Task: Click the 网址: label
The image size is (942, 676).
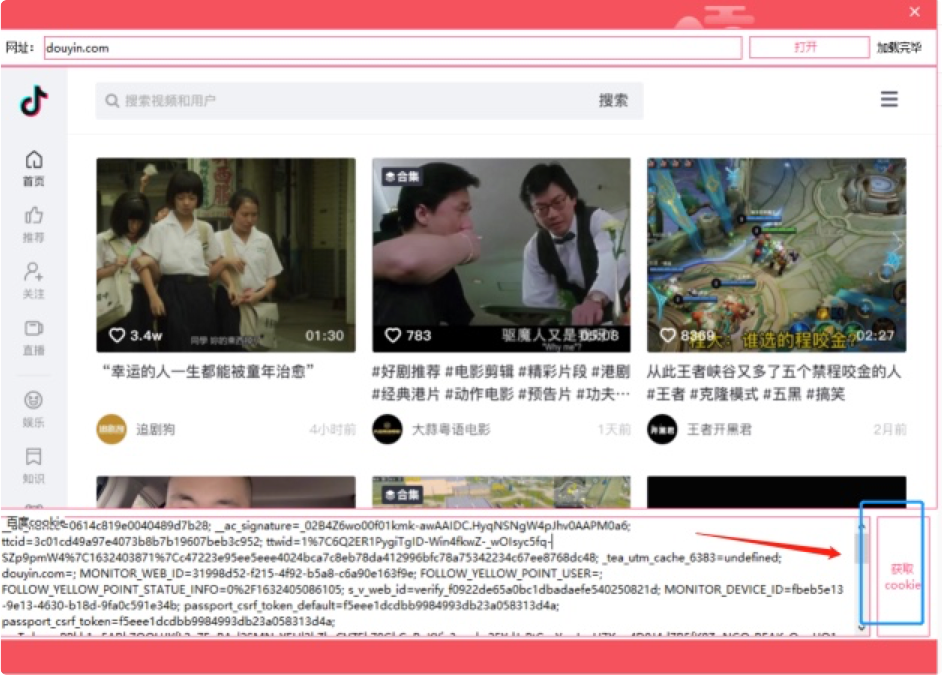Action: coord(20,47)
